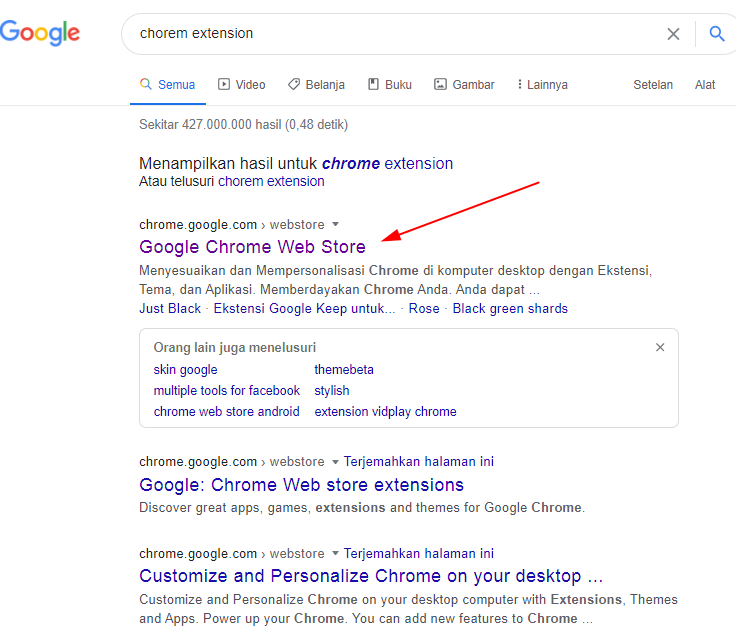Switch to the Buku tab

click(x=390, y=84)
